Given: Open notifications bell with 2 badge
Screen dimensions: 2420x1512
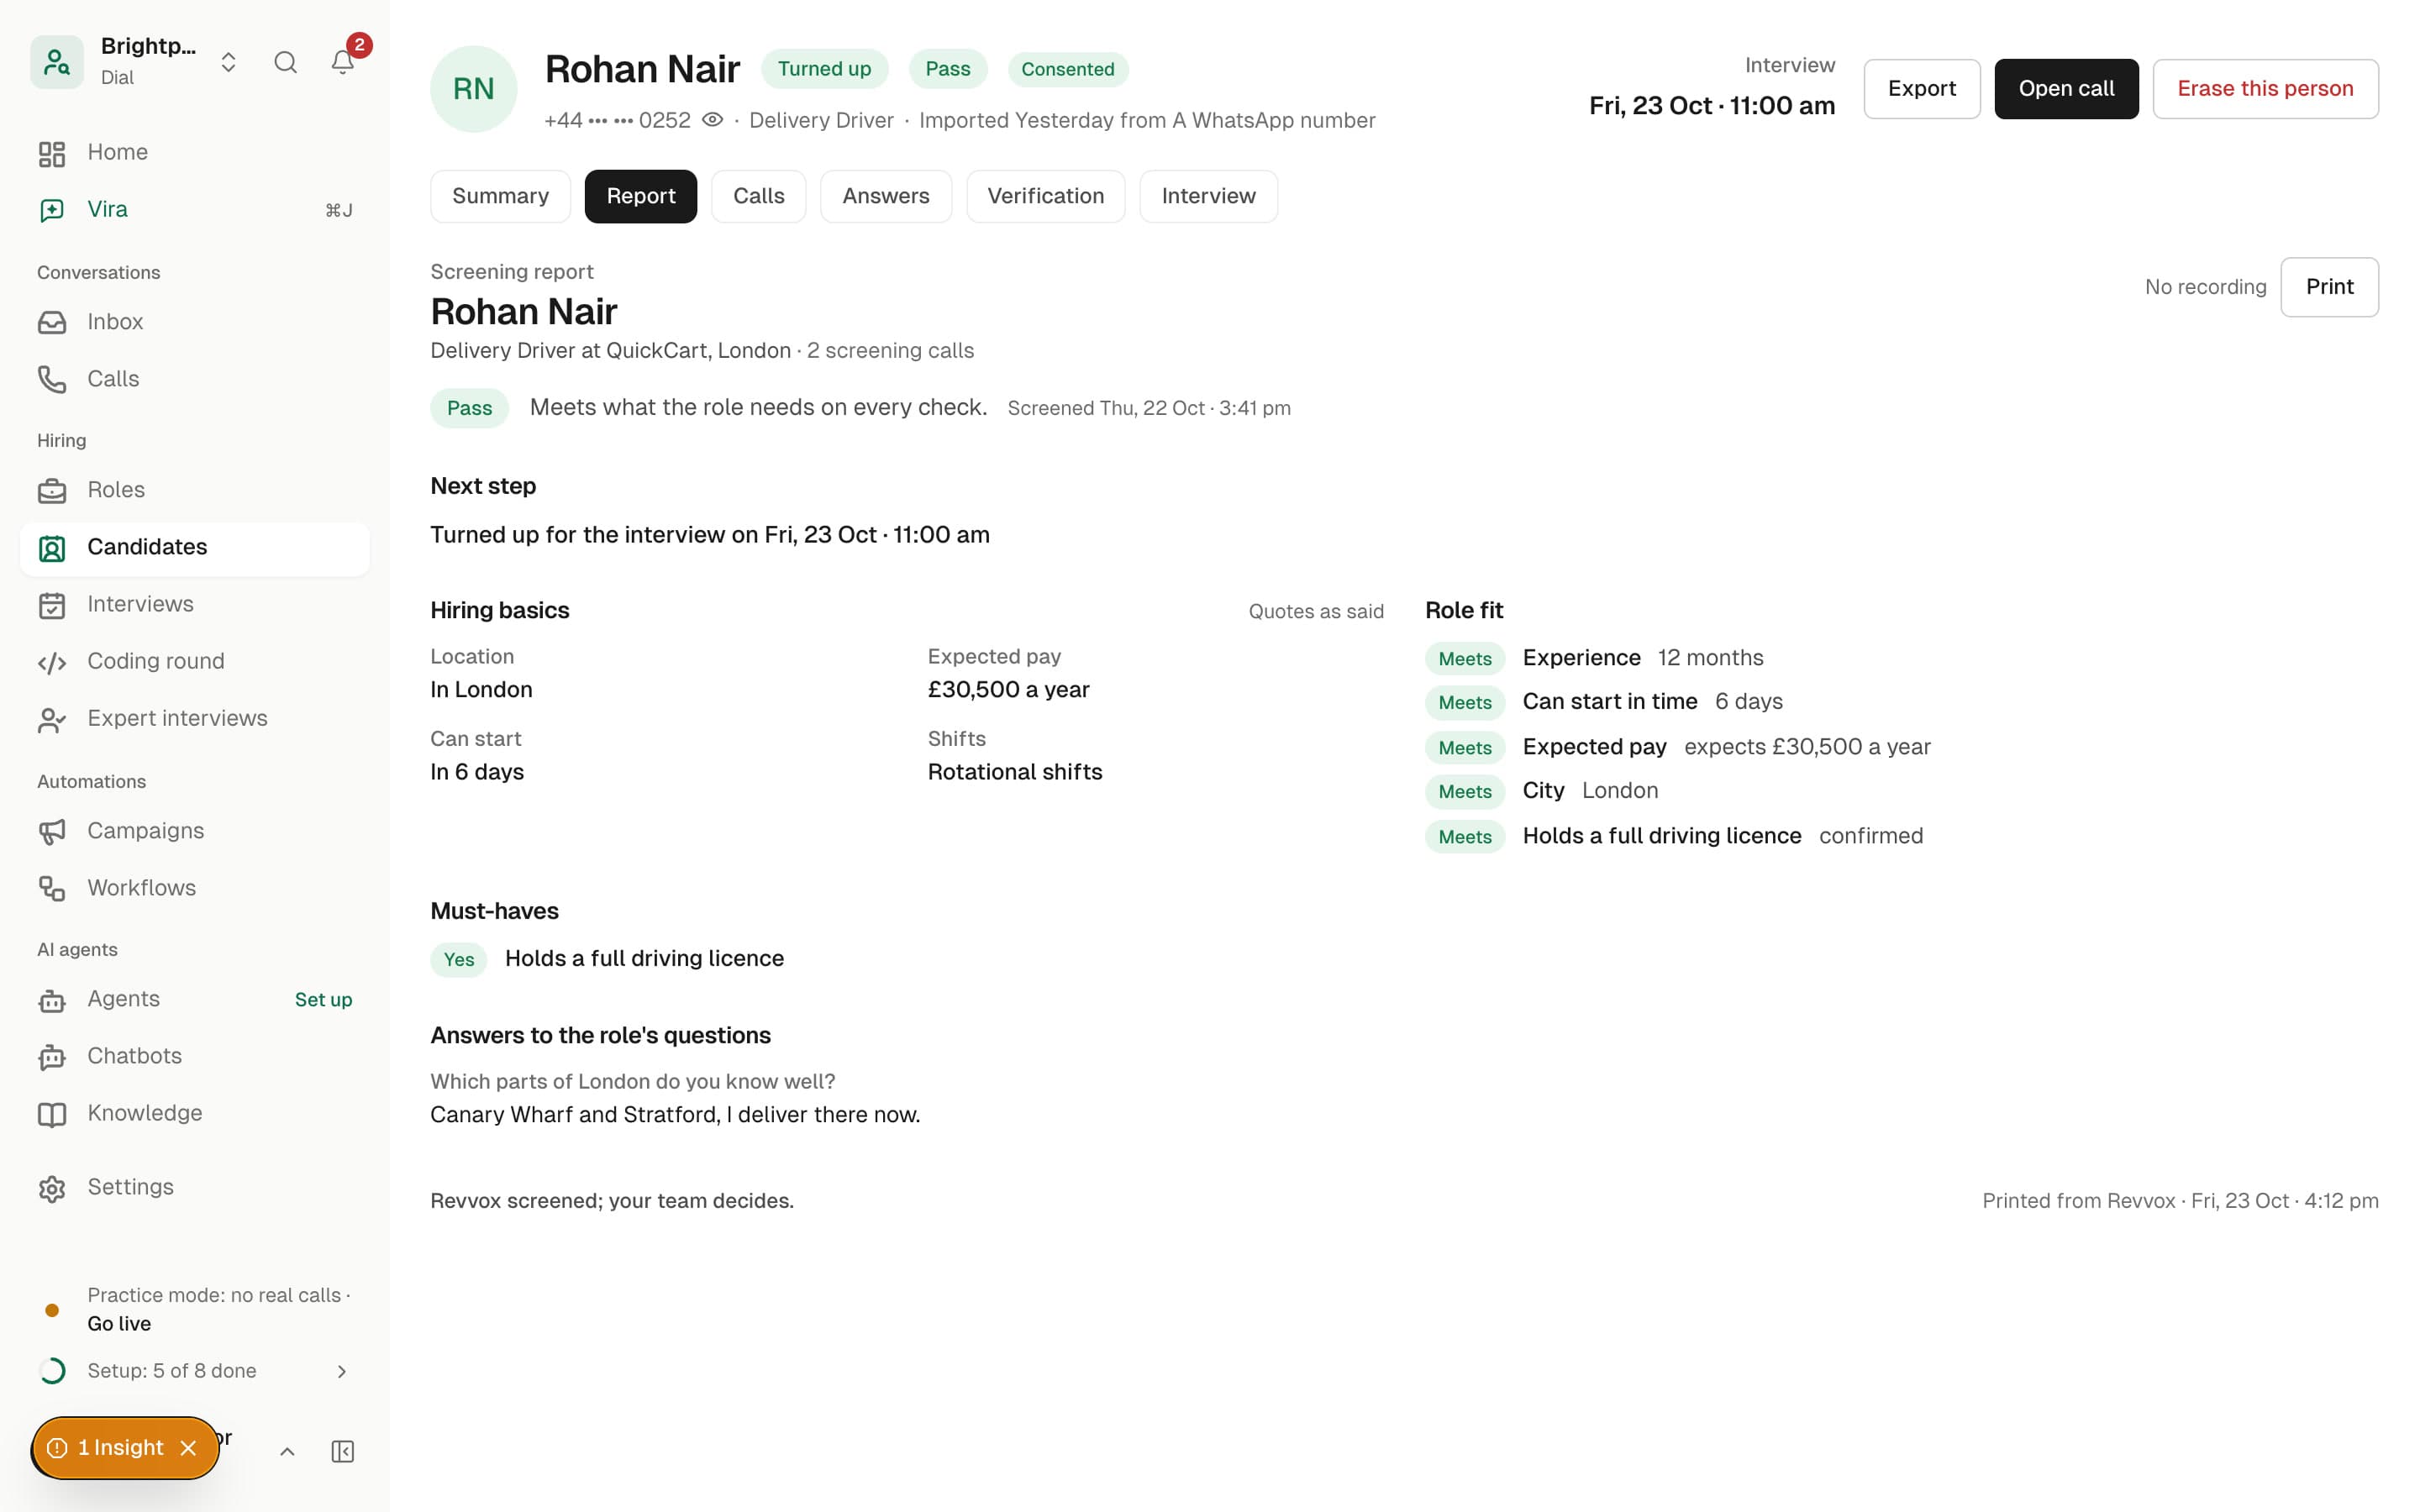Looking at the screenshot, I should point(343,62).
